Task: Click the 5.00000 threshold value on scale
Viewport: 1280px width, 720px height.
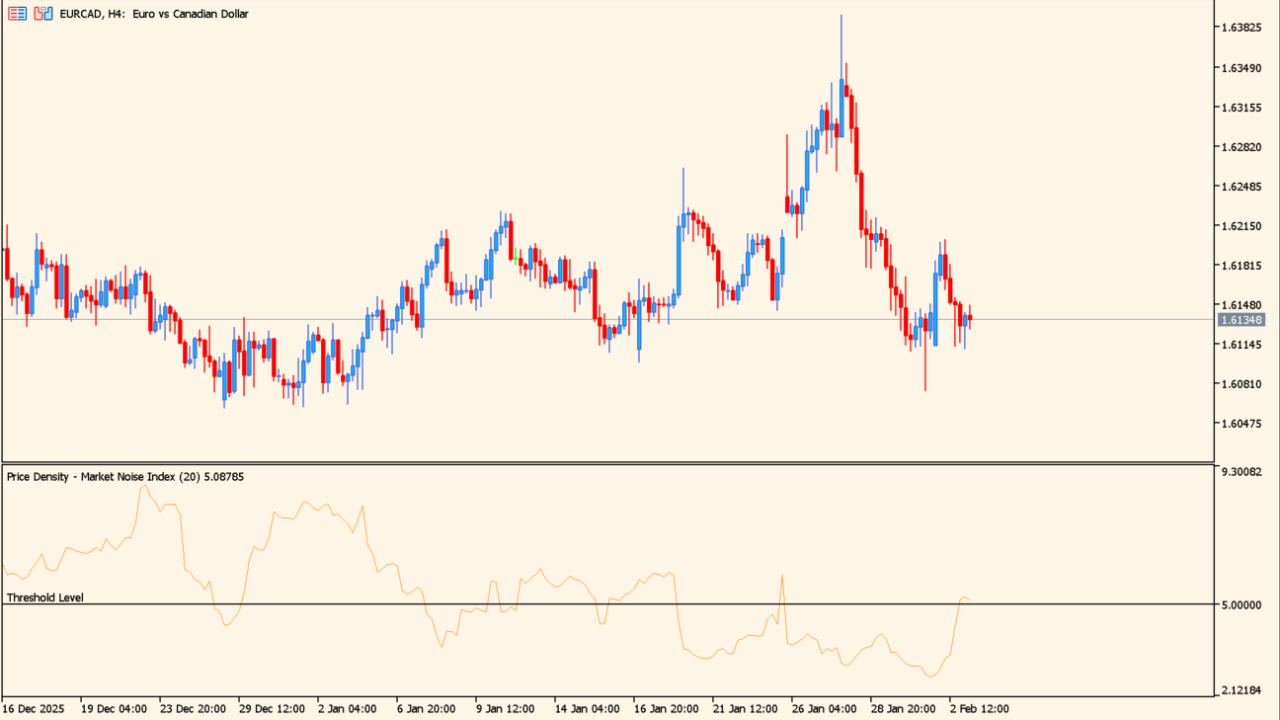Action: click(1243, 605)
